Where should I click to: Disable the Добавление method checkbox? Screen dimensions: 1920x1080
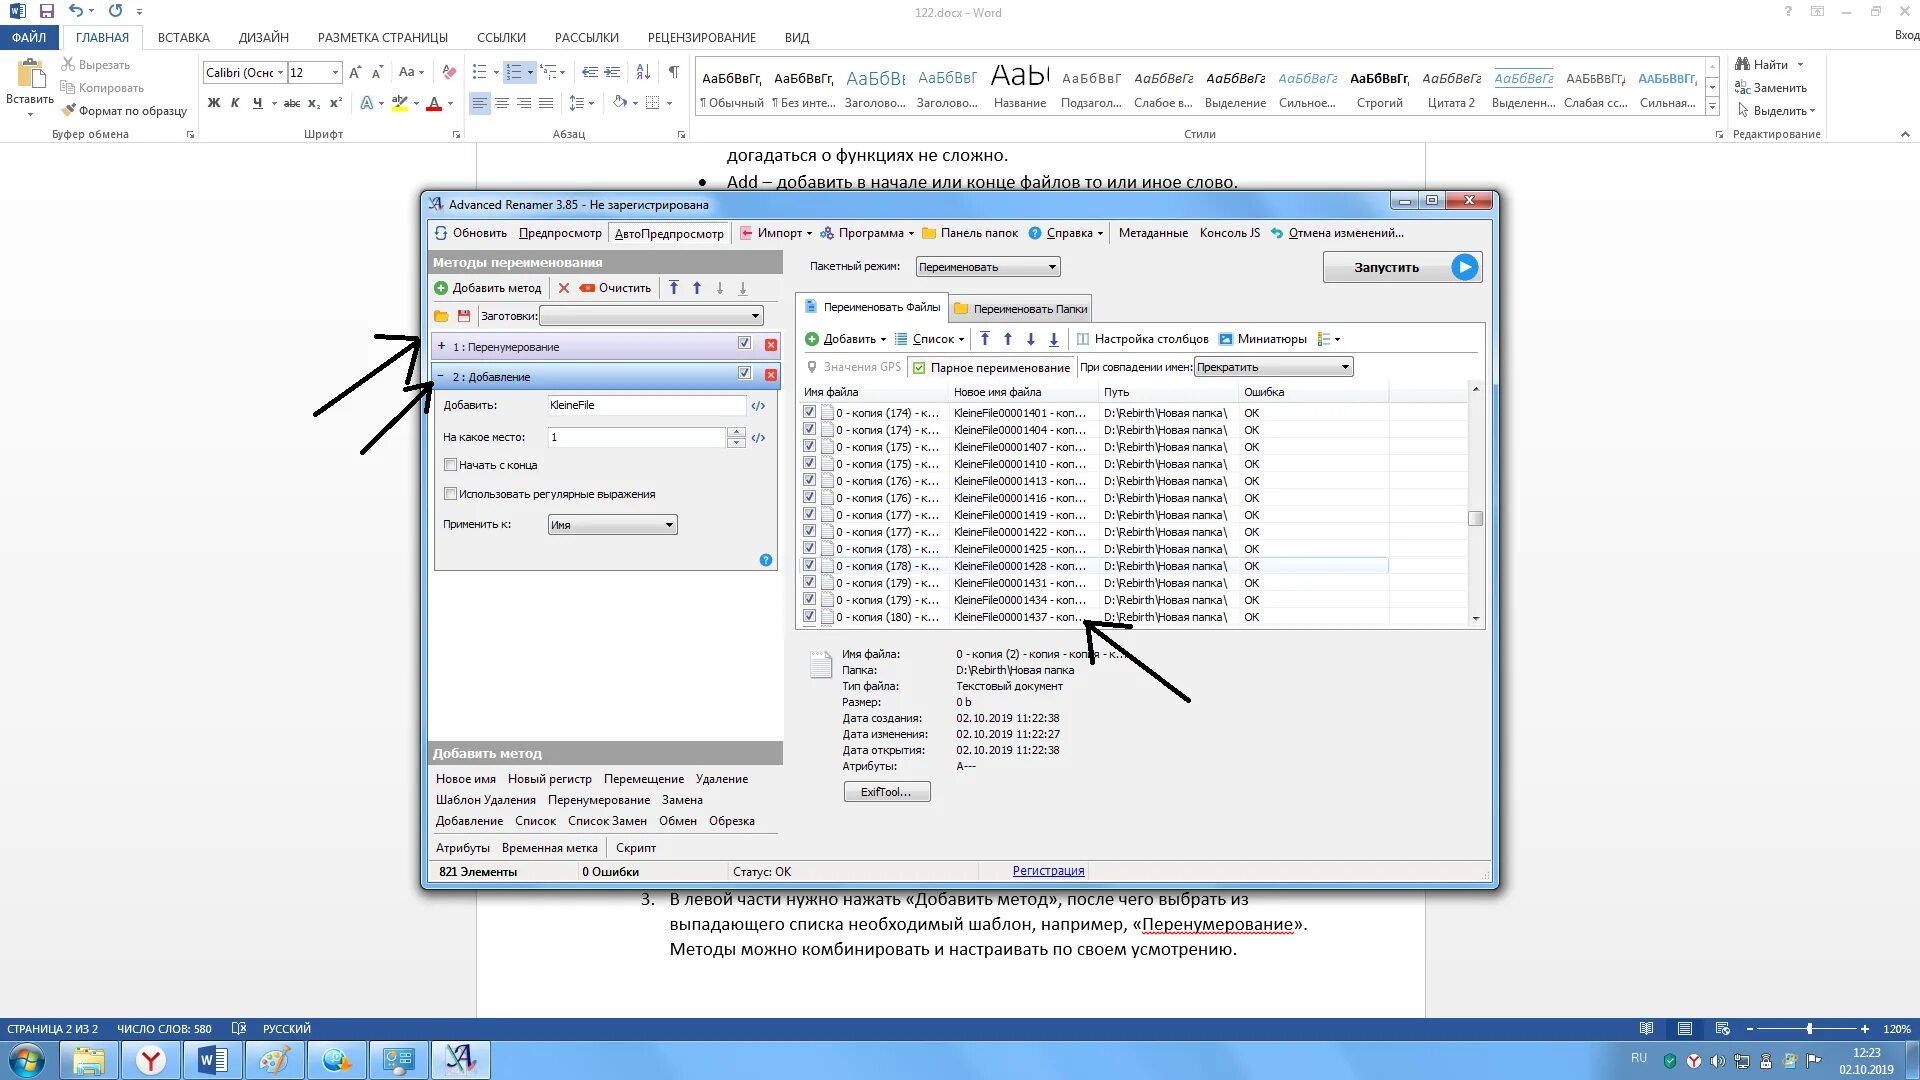pyautogui.click(x=744, y=373)
